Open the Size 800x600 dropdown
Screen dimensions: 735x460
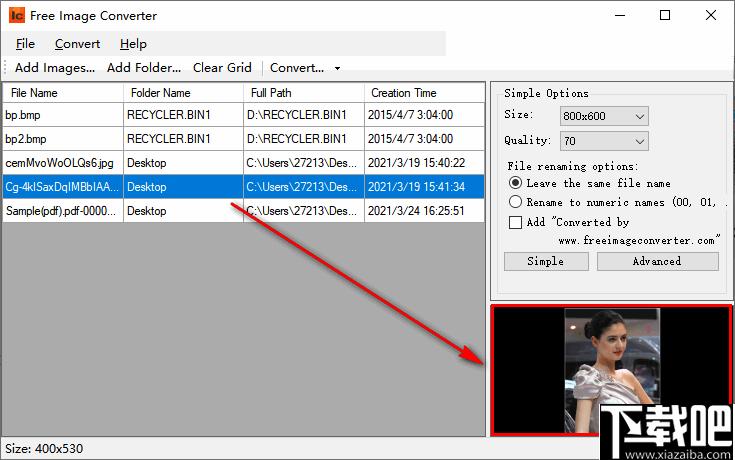tap(604, 116)
